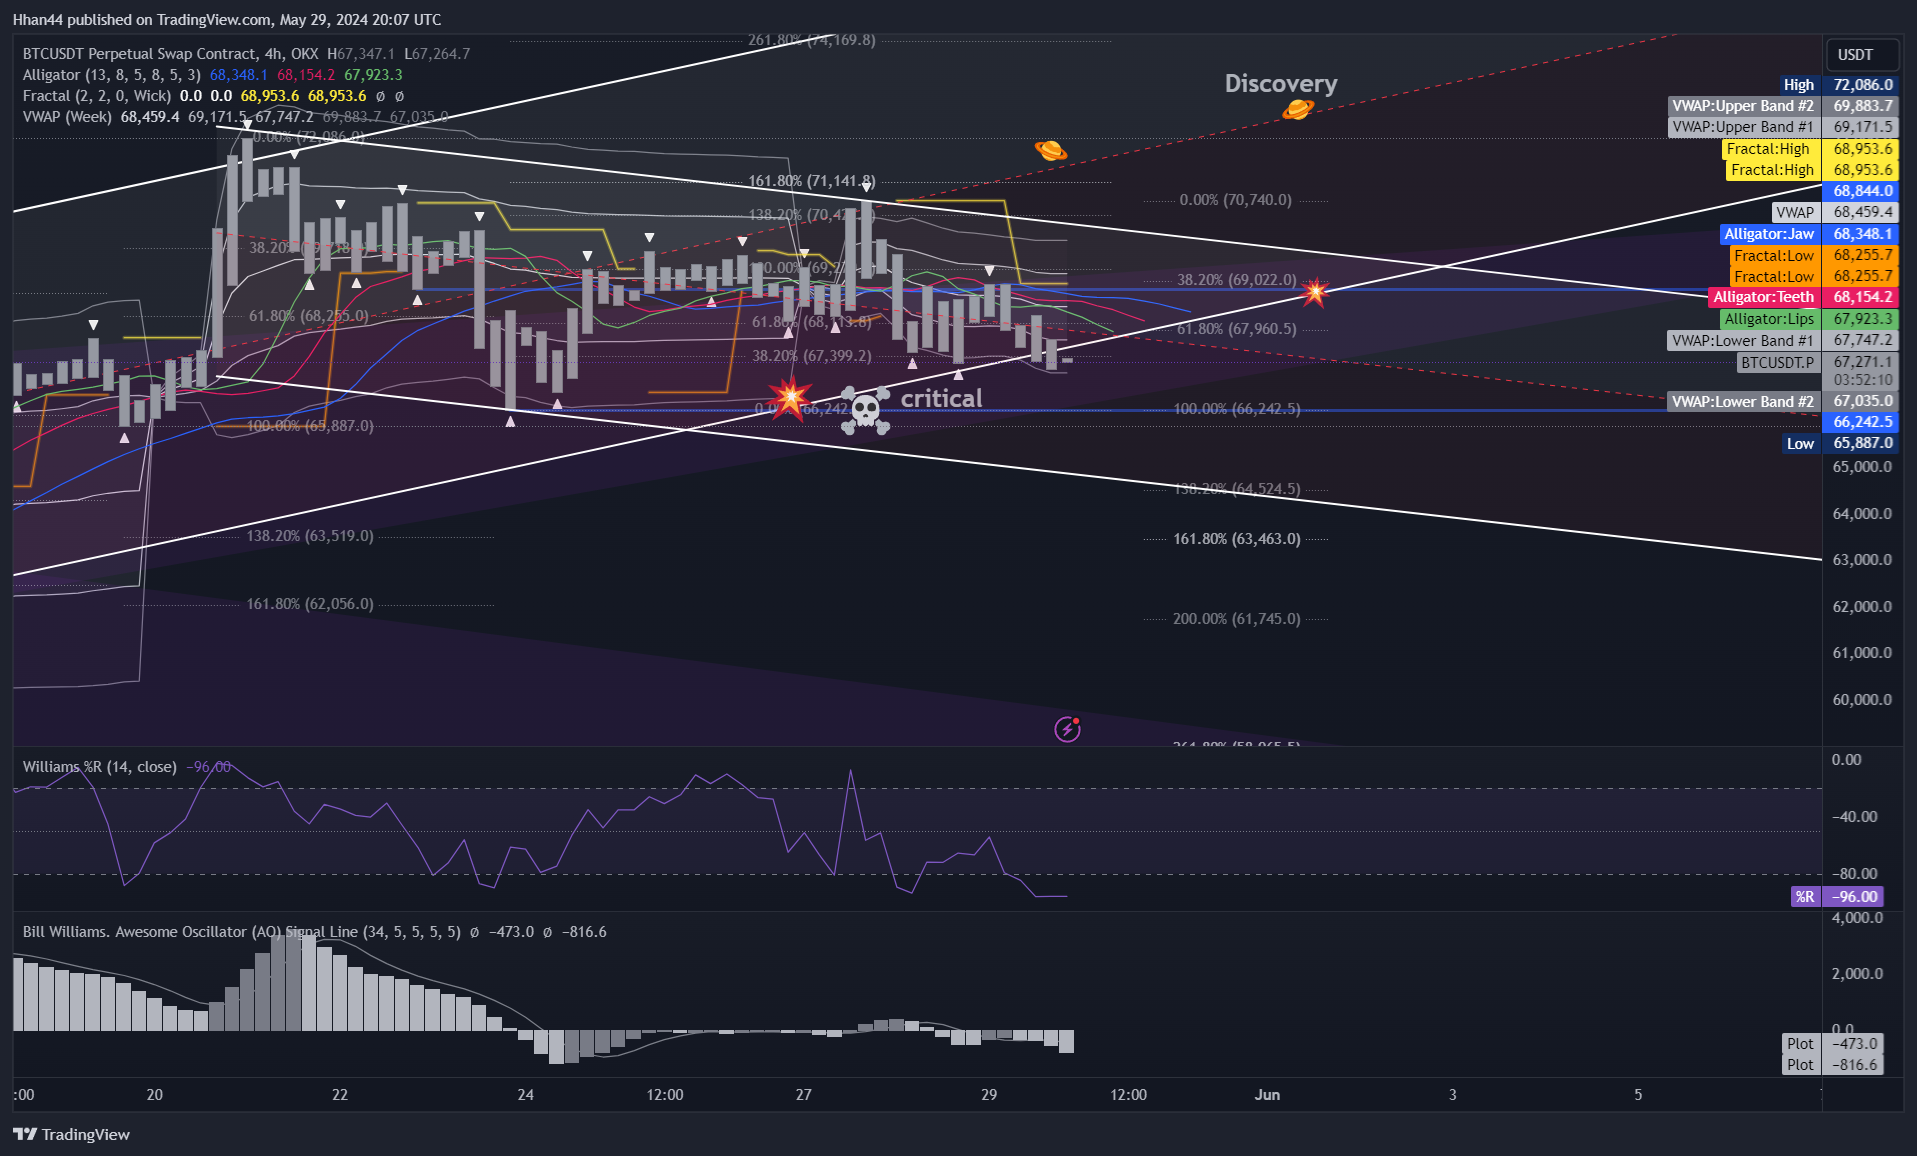
Task: Click the VWAP:Lower Band #2 price label
Action: pyautogui.click(x=1783, y=401)
